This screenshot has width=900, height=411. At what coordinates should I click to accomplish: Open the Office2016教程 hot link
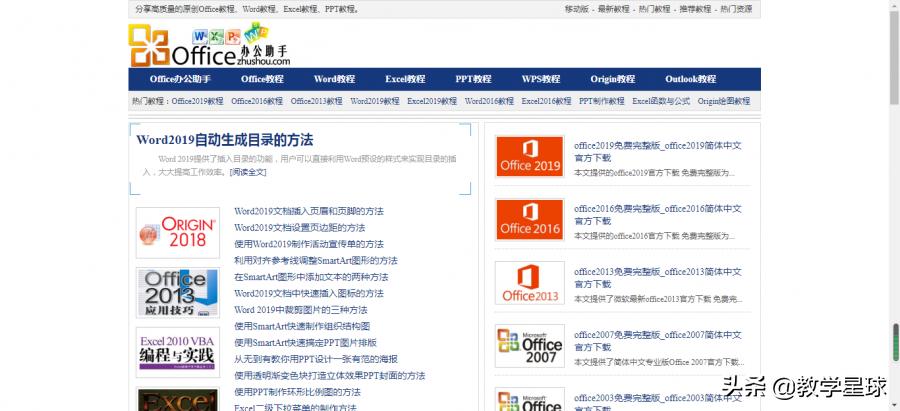tap(257, 101)
